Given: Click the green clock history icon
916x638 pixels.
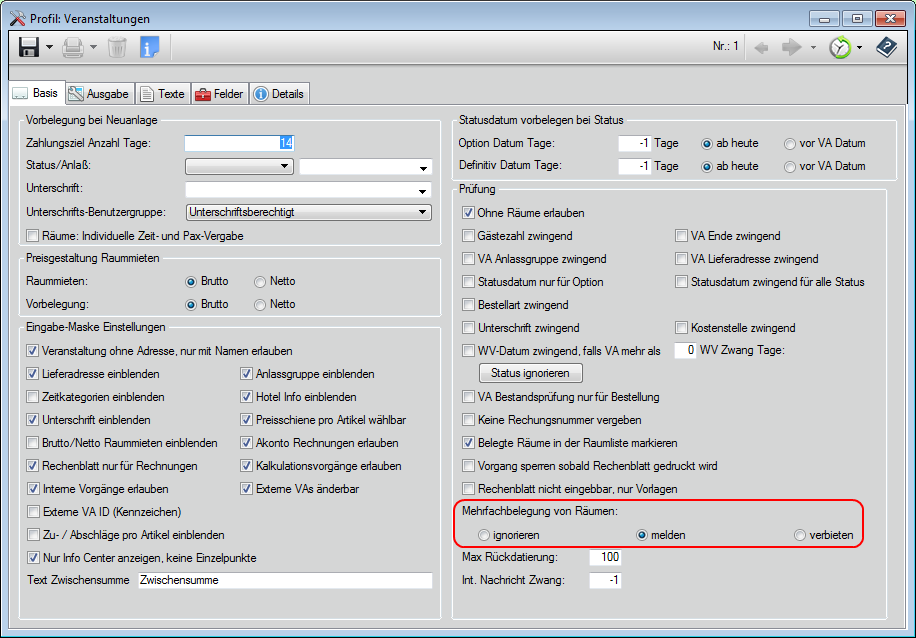Looking at the screenshot, I should tap(840, 47).
